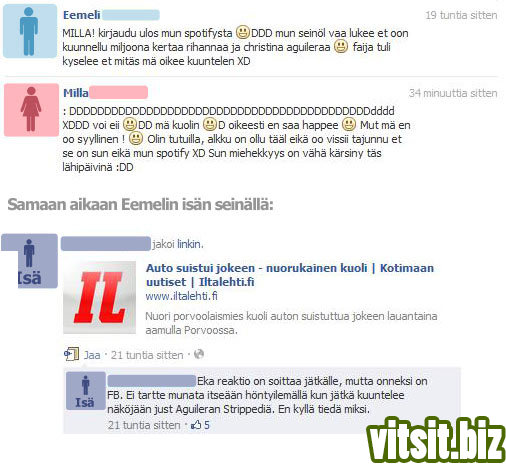Click the '34 minuuttia sitten' timestamp
This screenshot has height=465, width=506.
[453, 93]
